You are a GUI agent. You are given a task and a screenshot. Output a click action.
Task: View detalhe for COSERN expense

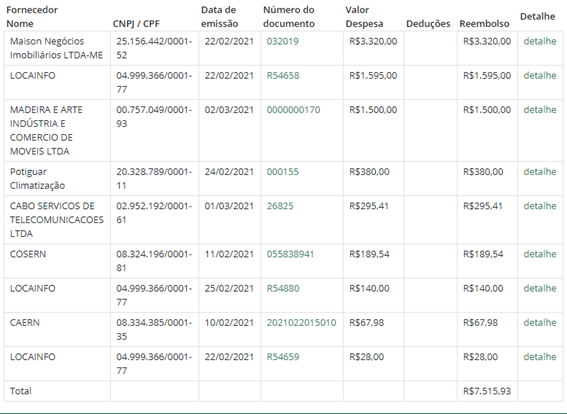pyautogui.click(x=540, y=254)
